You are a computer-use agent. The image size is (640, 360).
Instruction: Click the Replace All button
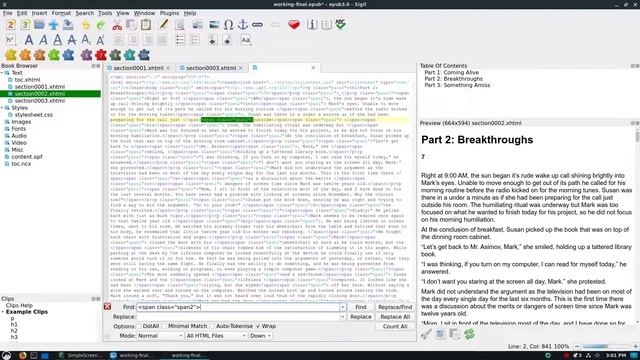click(395, 317)
